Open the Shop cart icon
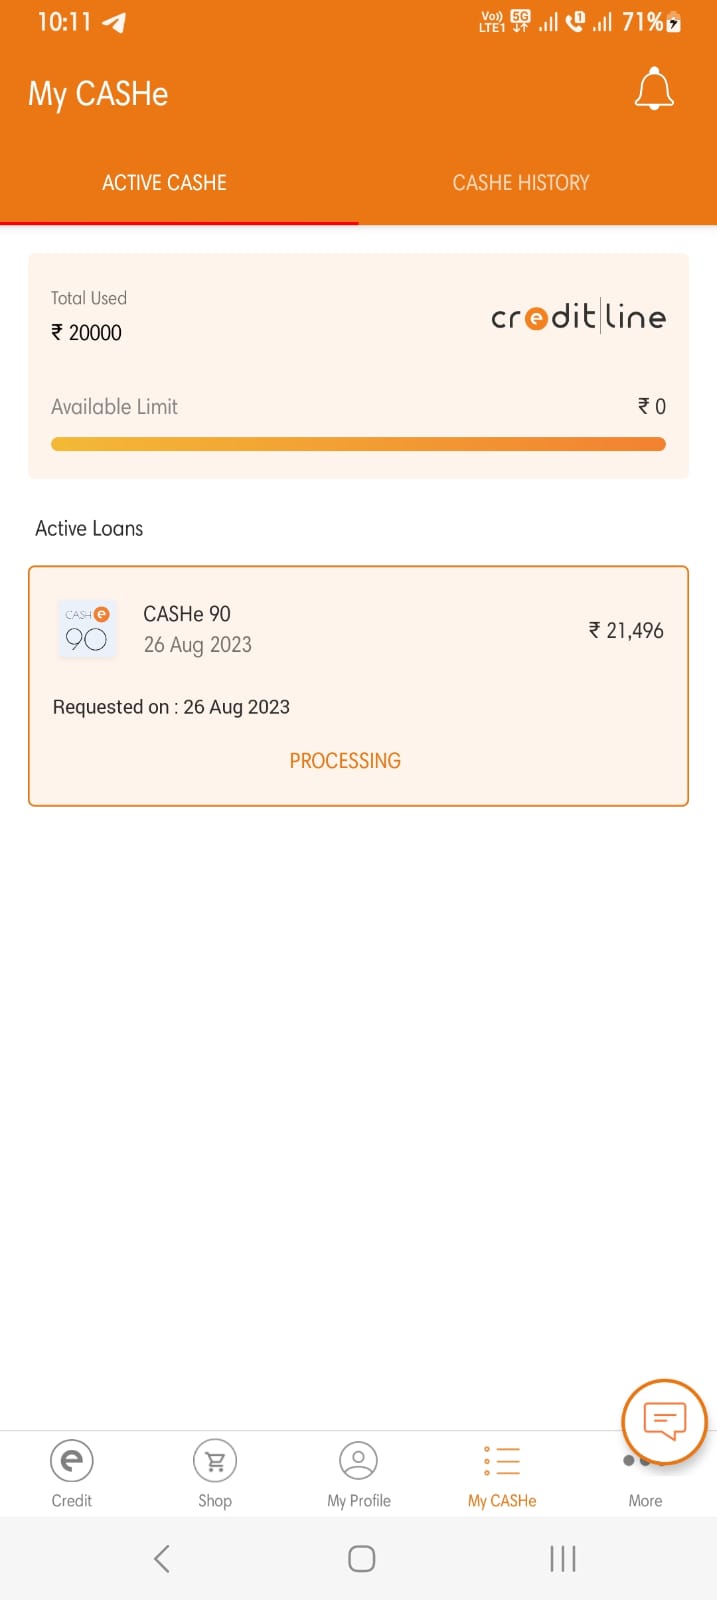The height and width of the screenshot is (1600, 717). coord(215,1462)
